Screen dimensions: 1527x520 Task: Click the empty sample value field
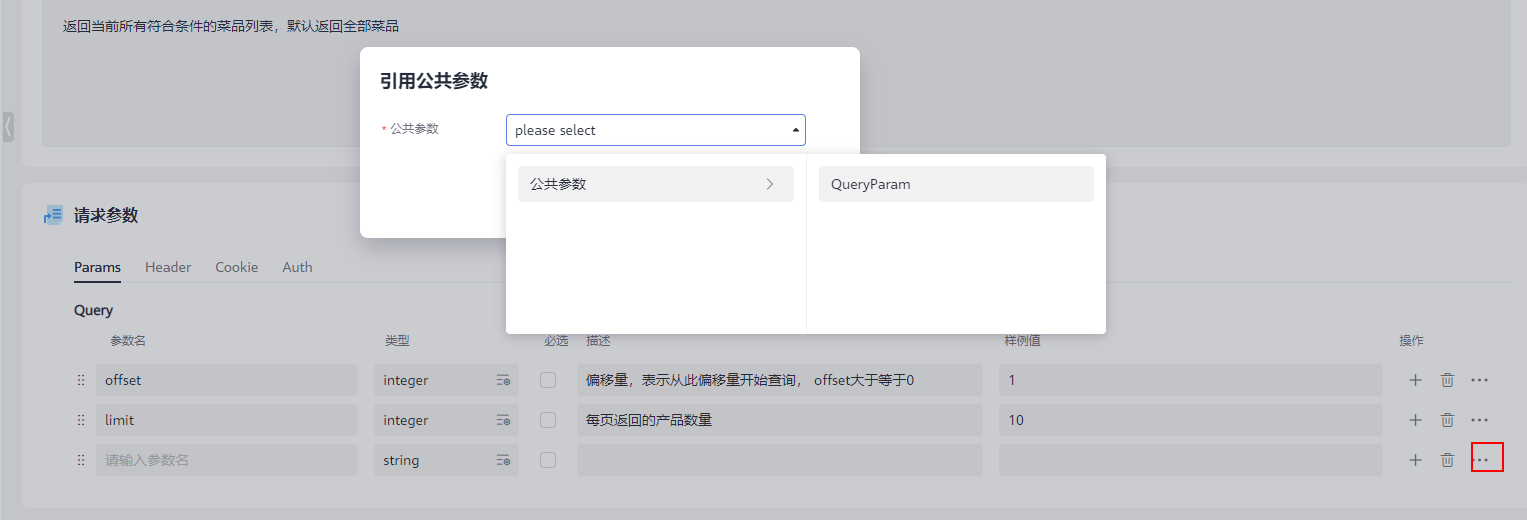point(1190,460)
